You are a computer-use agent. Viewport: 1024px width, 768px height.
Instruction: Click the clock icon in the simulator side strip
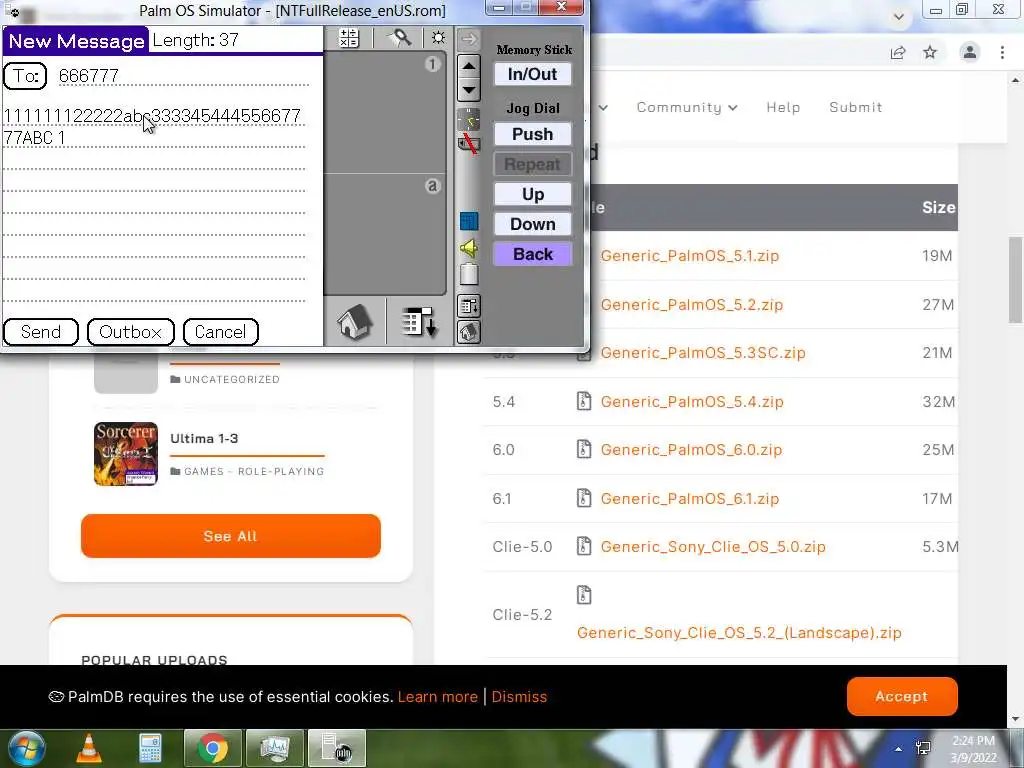(x=469, y=120)
